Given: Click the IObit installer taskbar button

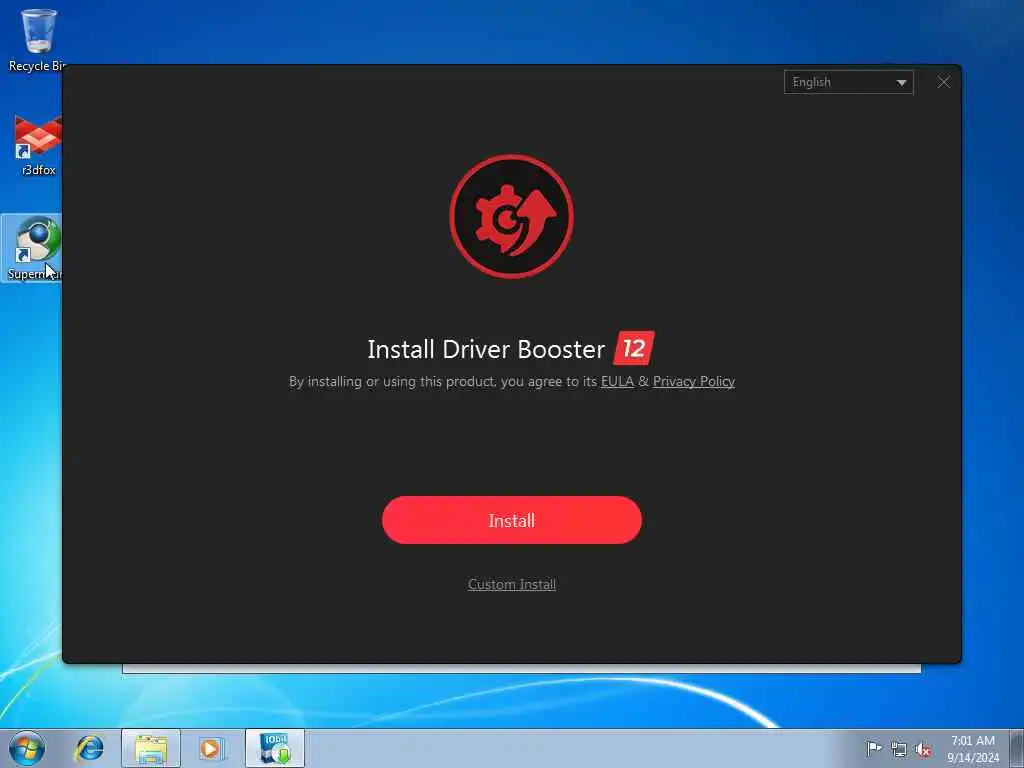Looking at the screenshot, I should [275, 748].
